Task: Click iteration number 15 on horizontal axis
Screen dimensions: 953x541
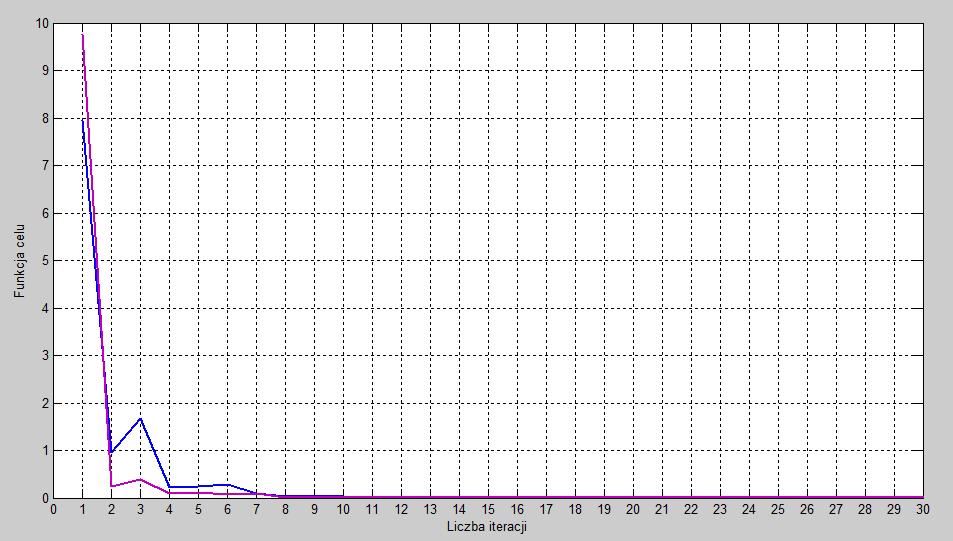Action: coord(488,510)
